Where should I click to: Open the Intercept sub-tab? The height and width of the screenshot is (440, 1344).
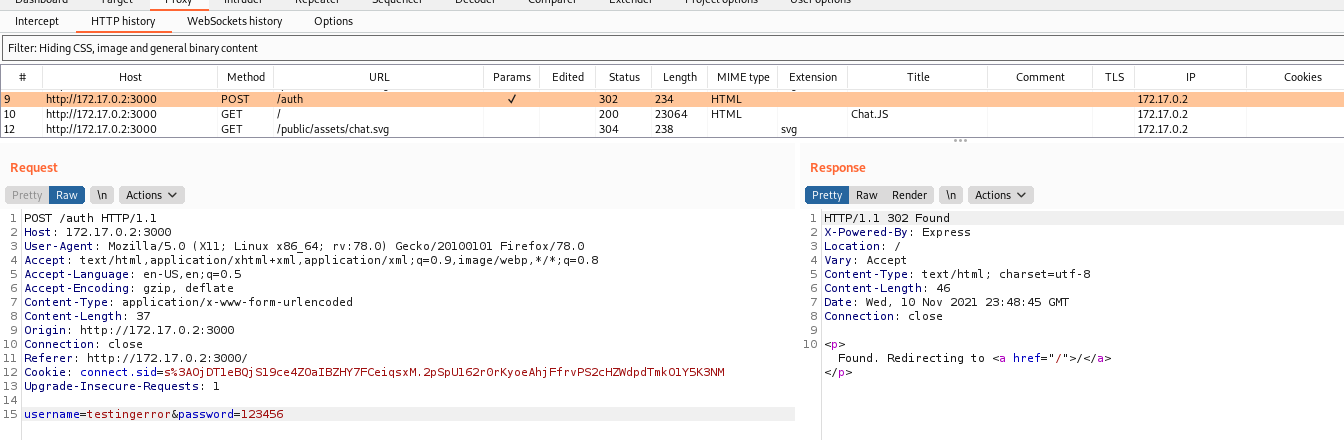tap(37, 21)
